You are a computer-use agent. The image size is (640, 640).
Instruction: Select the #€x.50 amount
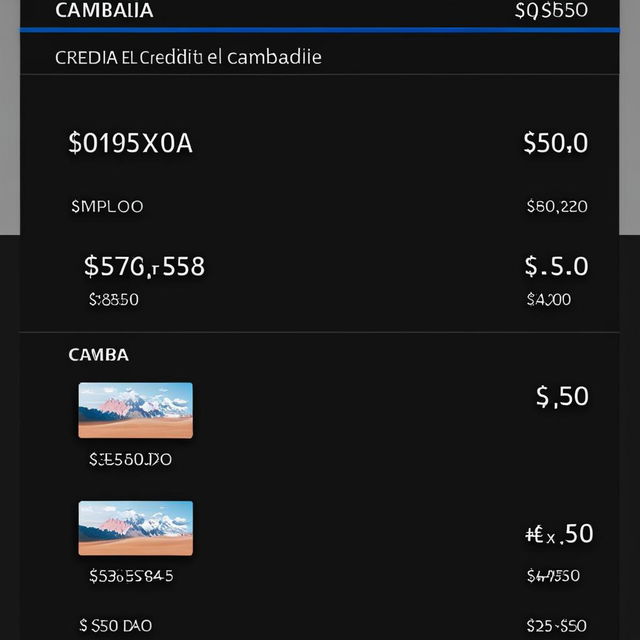pos(559,534)
